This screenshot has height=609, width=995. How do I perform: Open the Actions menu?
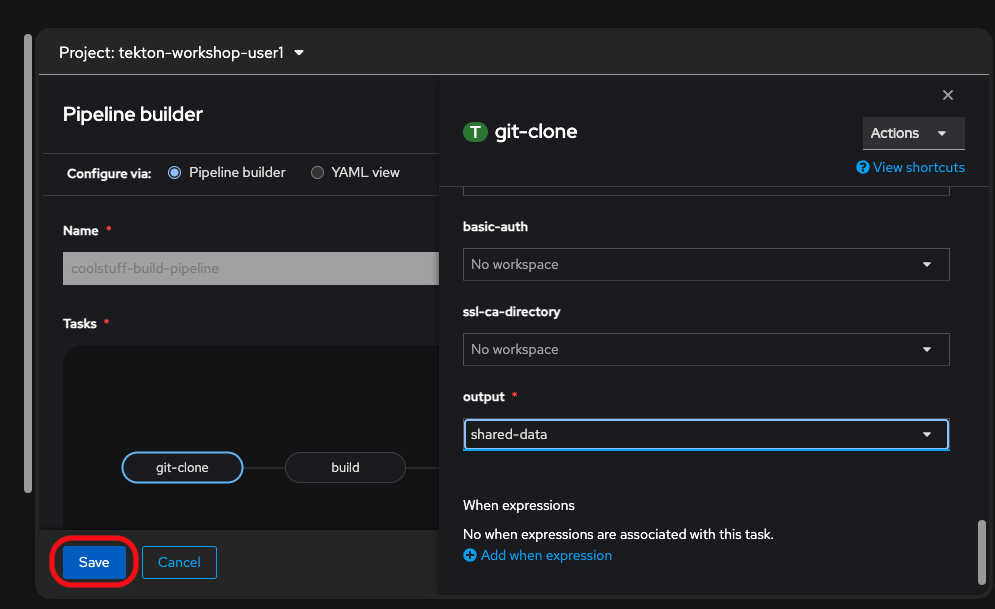(912, 133)
